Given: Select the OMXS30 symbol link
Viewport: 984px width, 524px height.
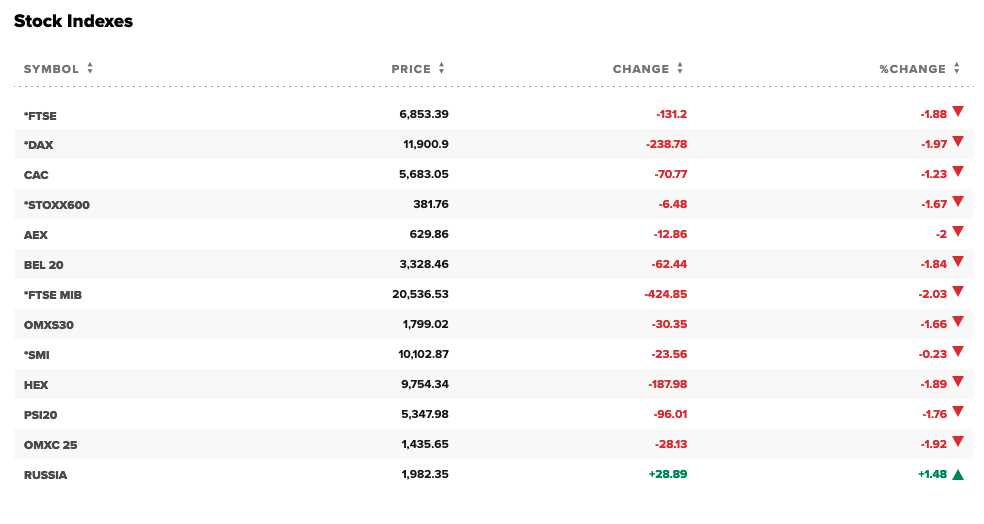Looking at the screenshot, I should click(x=48, y=325).
